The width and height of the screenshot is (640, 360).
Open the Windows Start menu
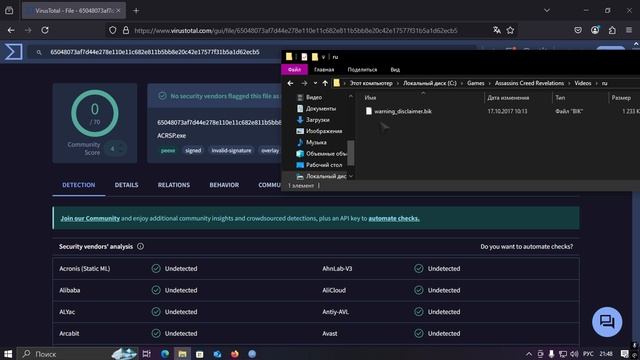(x=8, y=354)
